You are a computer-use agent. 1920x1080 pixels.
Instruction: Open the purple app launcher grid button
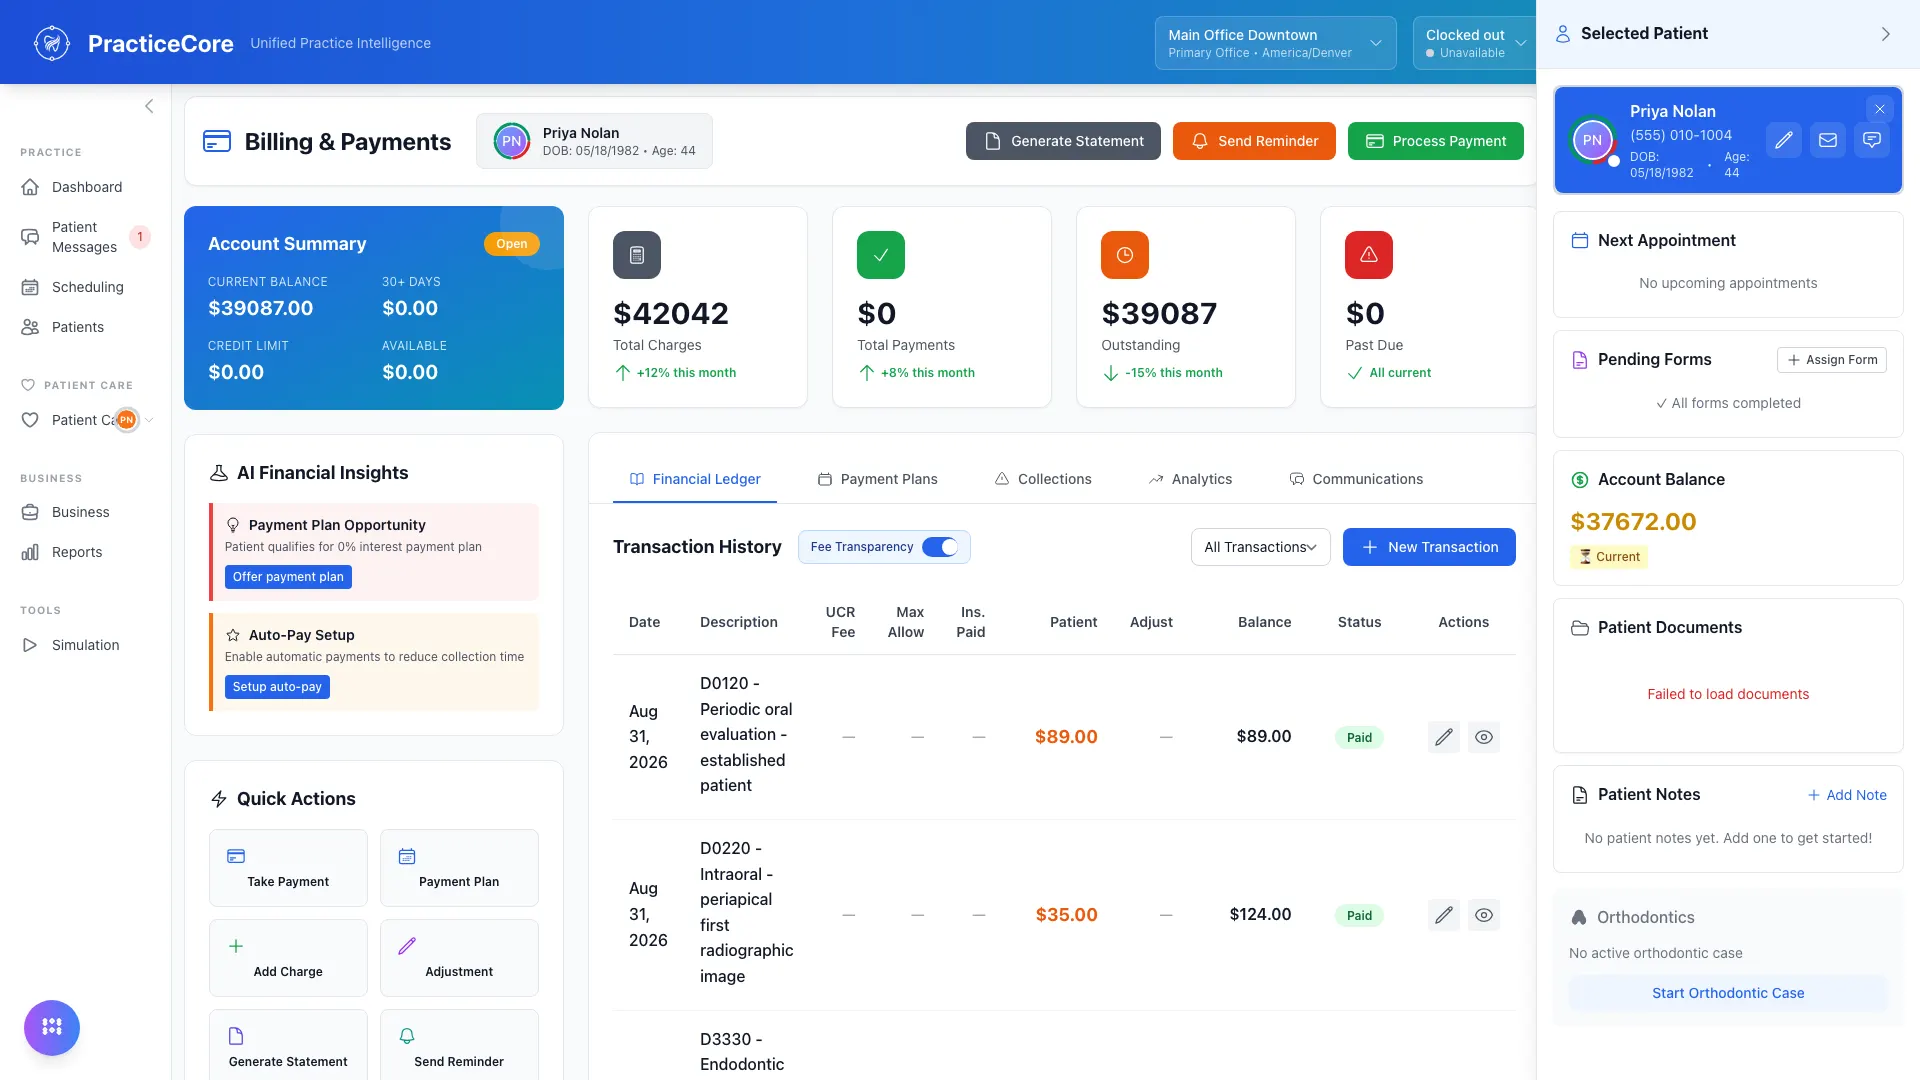click(x=52, y=1027)
